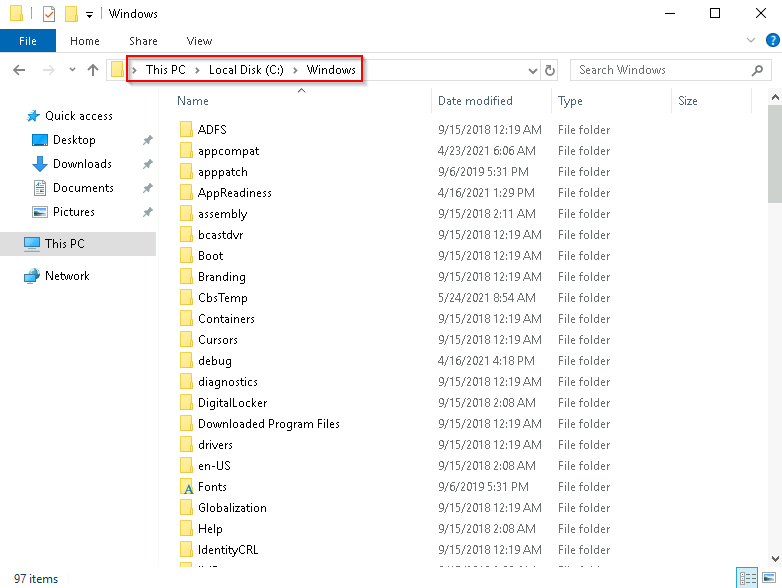Select the CbsTemp folder icon

(186, 298)
